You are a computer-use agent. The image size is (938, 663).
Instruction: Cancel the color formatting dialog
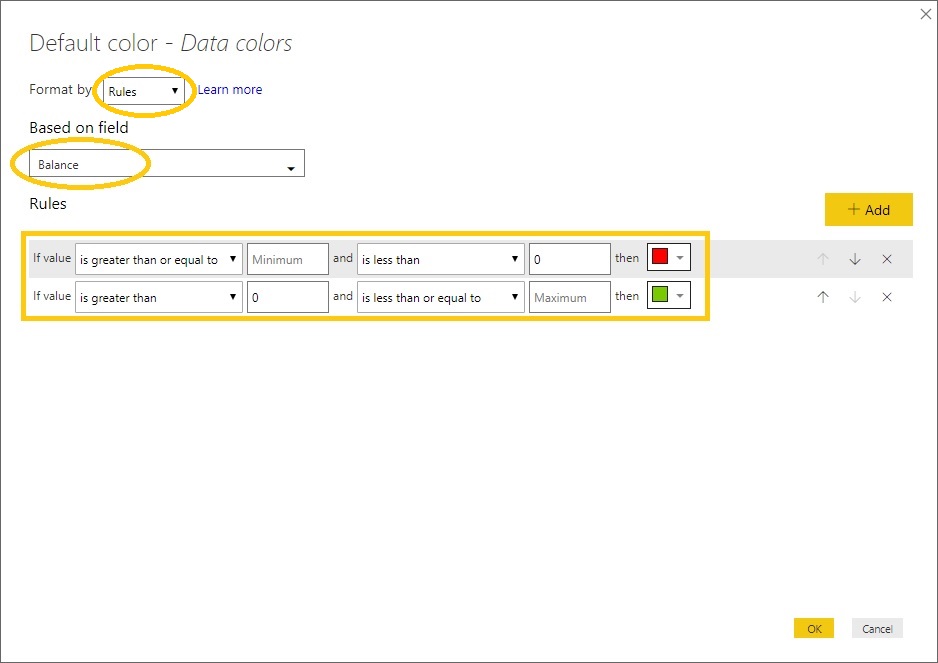click(x=877, y=628)
